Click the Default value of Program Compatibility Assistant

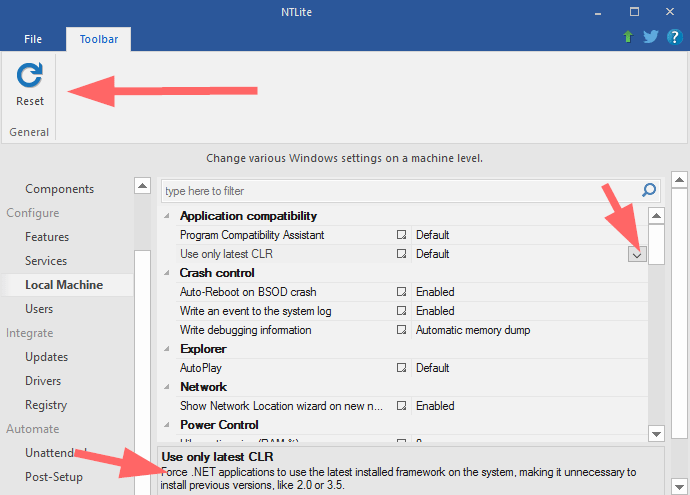(x=433, y=235)
